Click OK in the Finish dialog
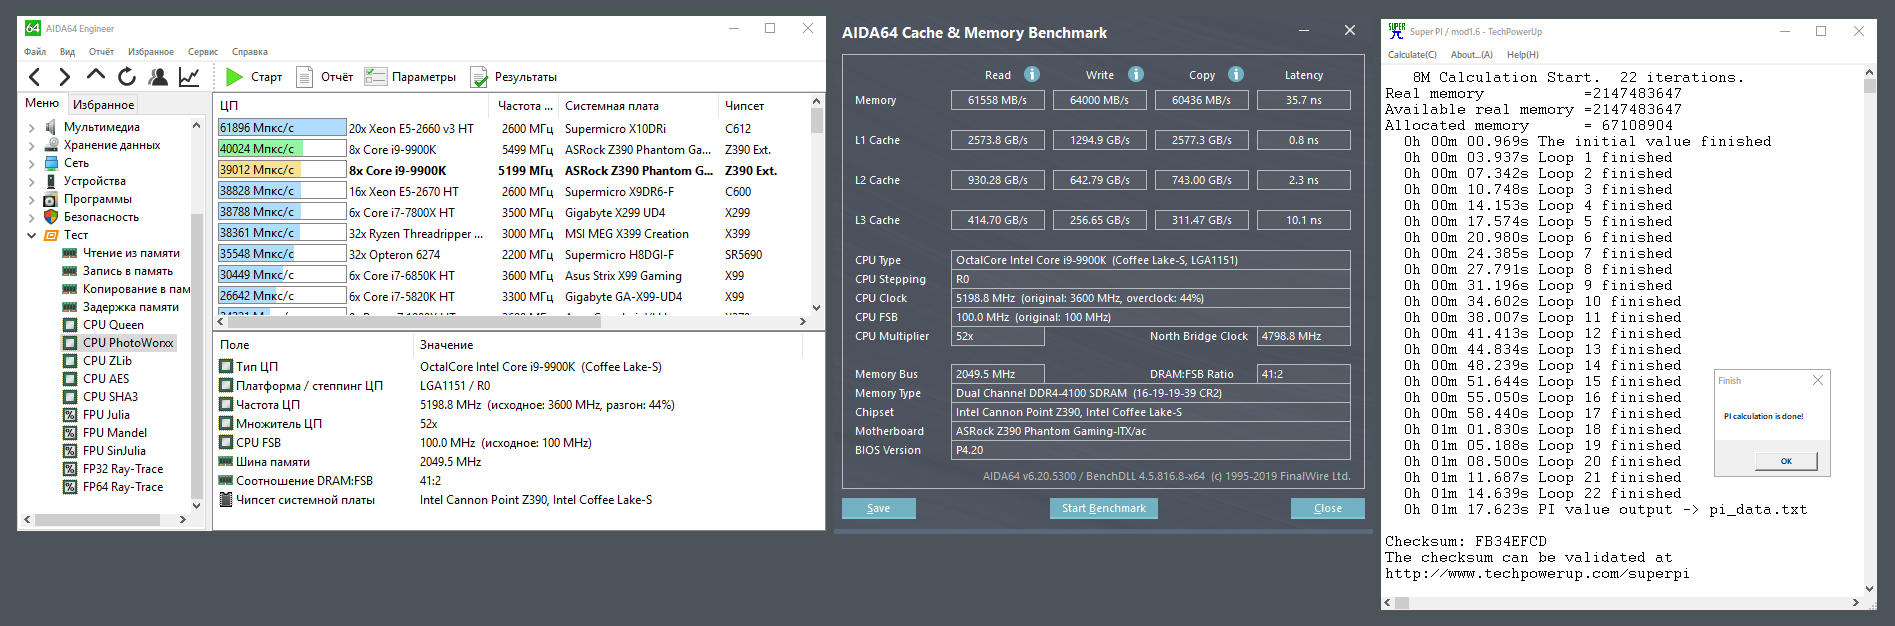 click(x=1786, y=461)
